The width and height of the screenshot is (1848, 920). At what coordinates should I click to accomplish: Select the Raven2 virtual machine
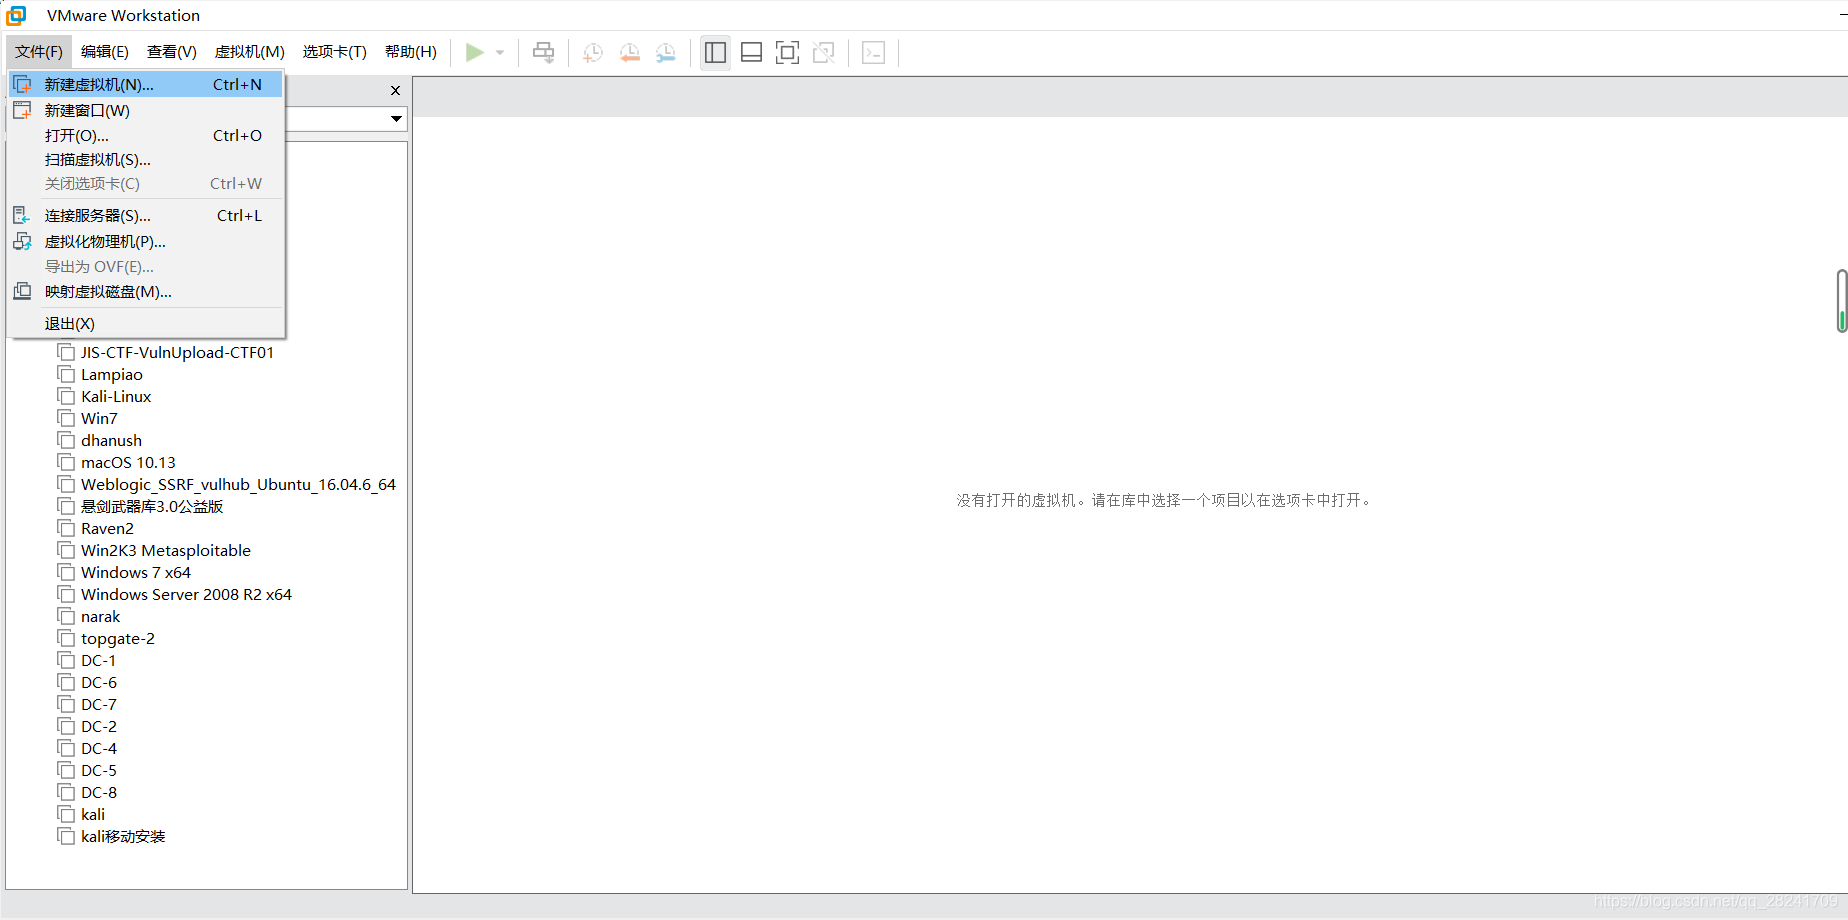coord(107,529)
